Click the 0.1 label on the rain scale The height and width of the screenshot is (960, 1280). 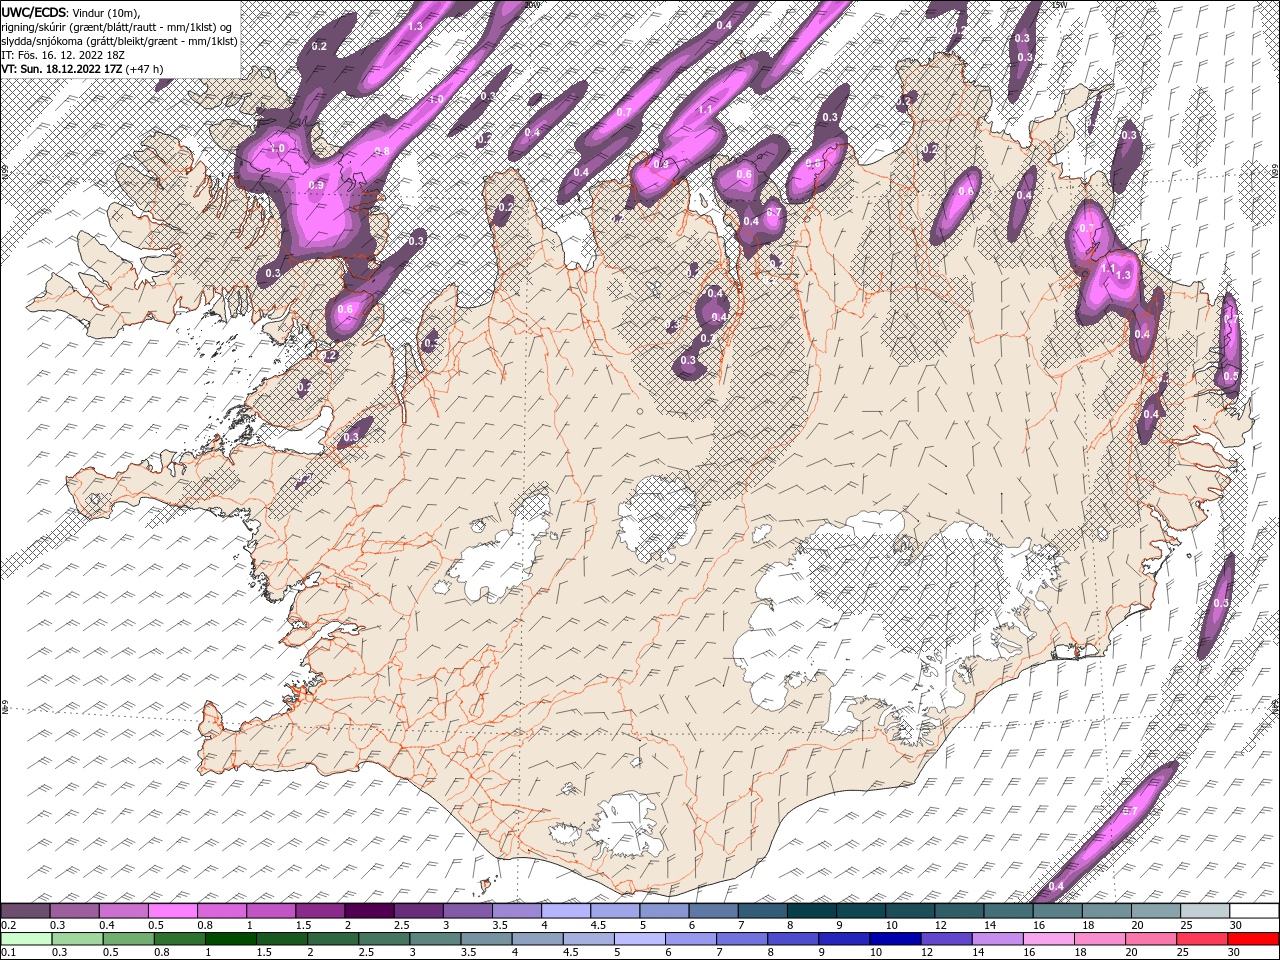point(8,951)
